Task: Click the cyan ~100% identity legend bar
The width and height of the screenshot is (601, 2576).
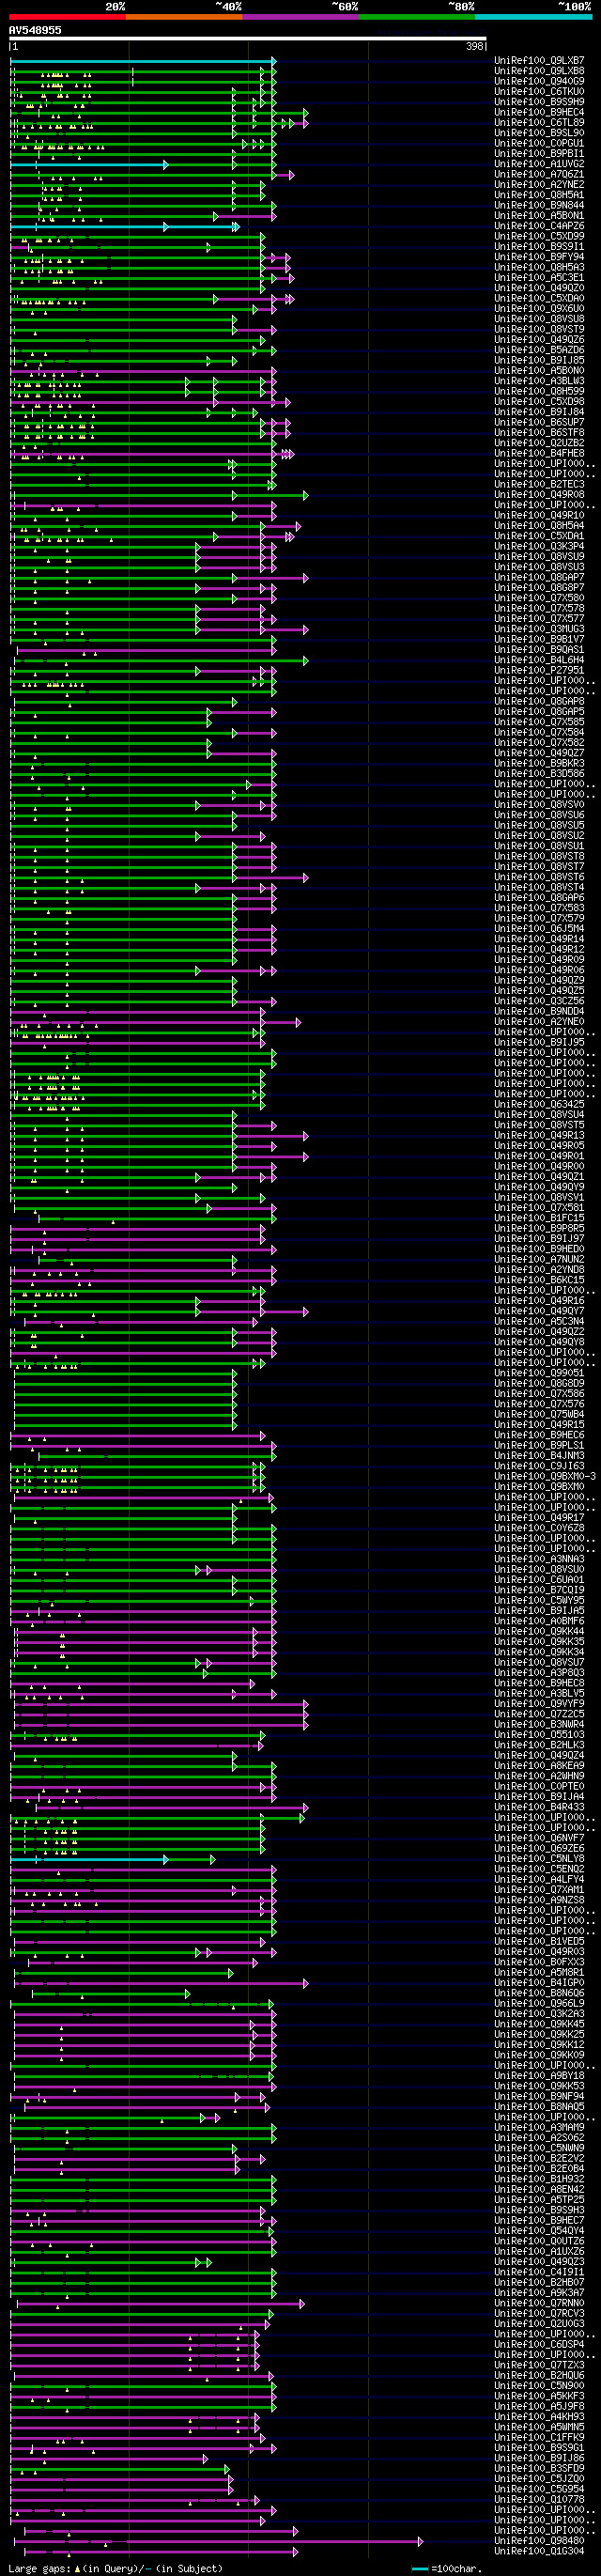Action: [x=533, y=17]
